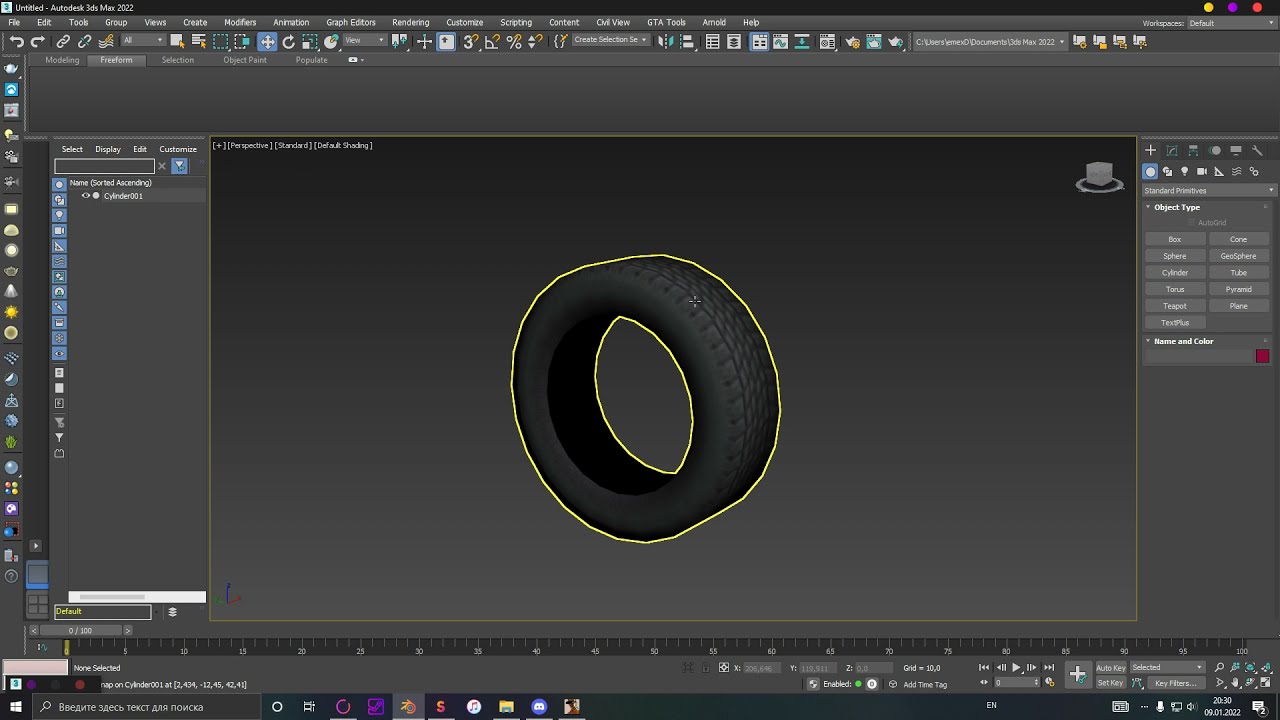The image size is (1280, 720).
Task: Open the Modify panel tab icon
Action: (1172, 150)
